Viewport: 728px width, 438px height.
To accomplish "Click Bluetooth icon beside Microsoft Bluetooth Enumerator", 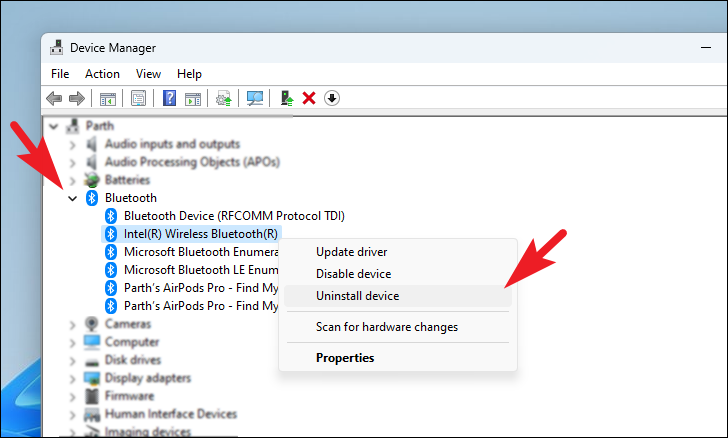I will coord(110,252).
